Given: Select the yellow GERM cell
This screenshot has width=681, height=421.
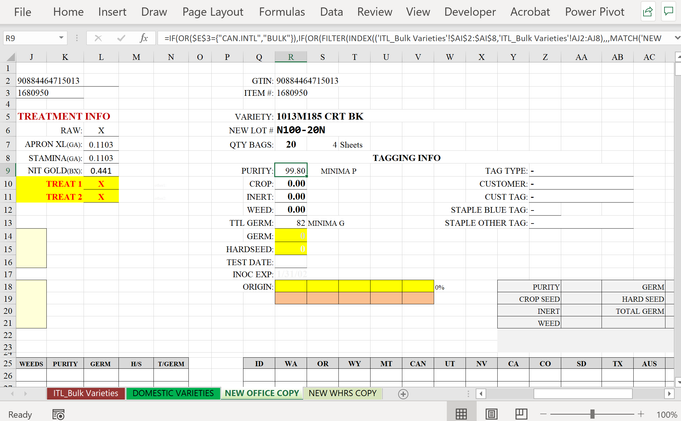Looking at the screenshot, I should (x=291, y=236).
